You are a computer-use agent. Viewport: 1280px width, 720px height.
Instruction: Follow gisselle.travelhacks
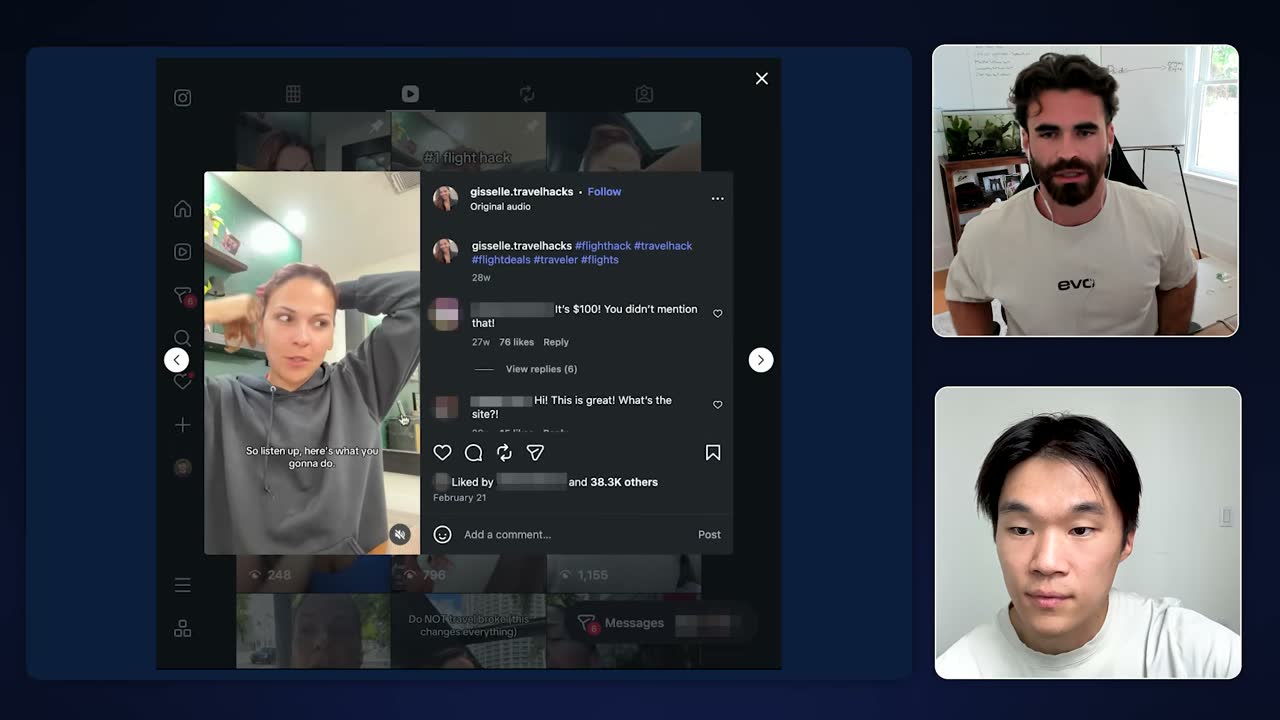pyautogui.click(x=604, y=192)
